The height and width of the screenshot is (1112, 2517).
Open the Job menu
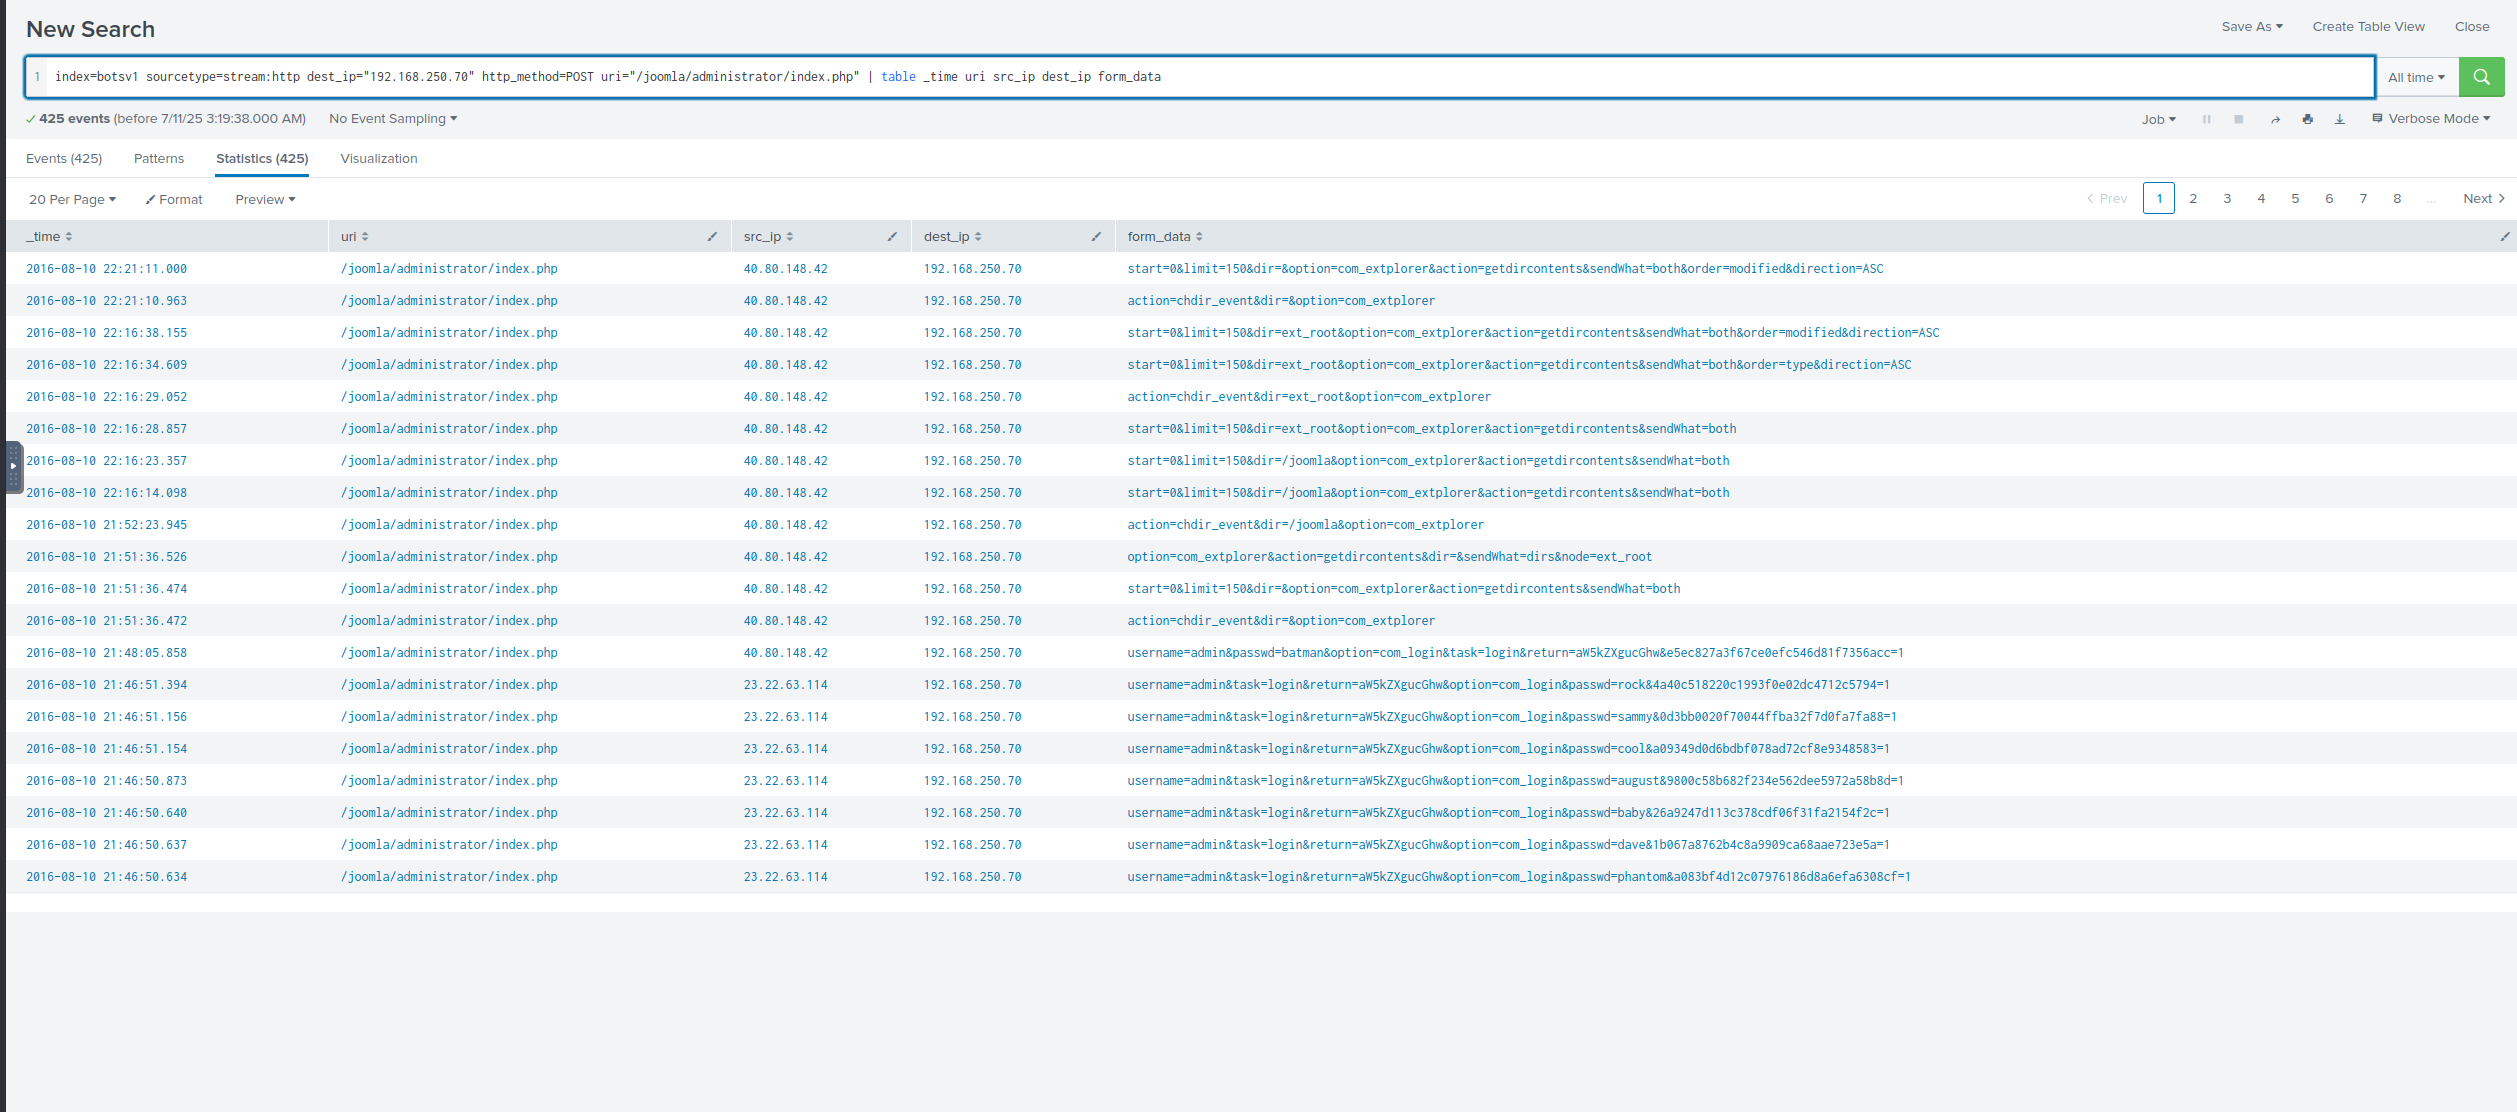[2158, 119]
